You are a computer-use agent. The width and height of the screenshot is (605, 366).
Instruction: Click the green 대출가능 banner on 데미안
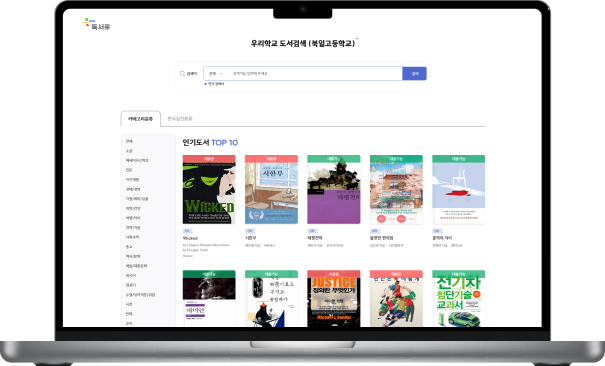click(209, 274)
